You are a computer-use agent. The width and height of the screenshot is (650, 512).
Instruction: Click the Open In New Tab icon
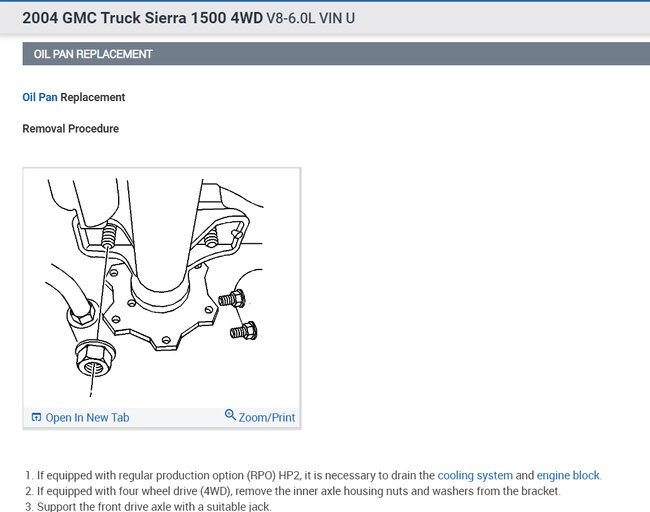pos(36,417)
